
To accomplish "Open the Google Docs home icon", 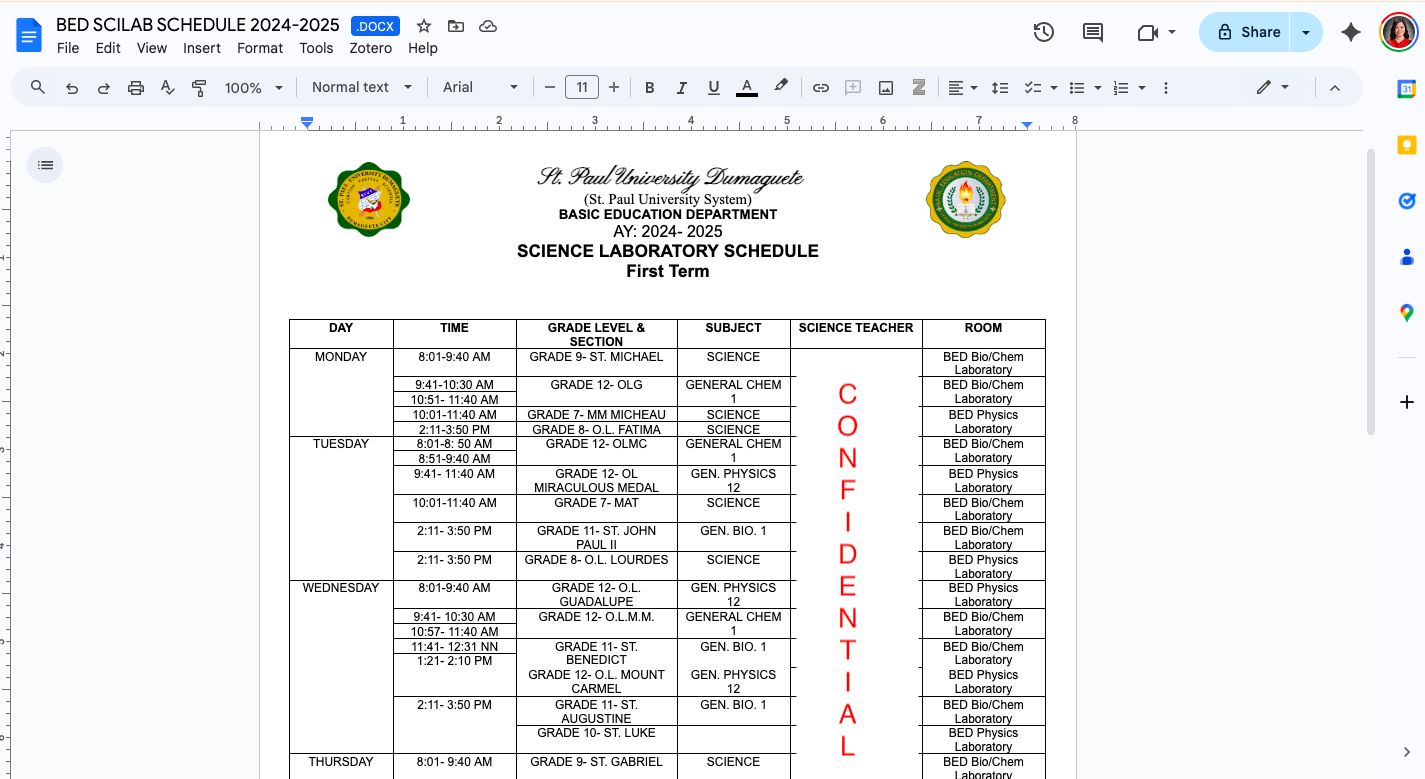I will pos(28,36).
